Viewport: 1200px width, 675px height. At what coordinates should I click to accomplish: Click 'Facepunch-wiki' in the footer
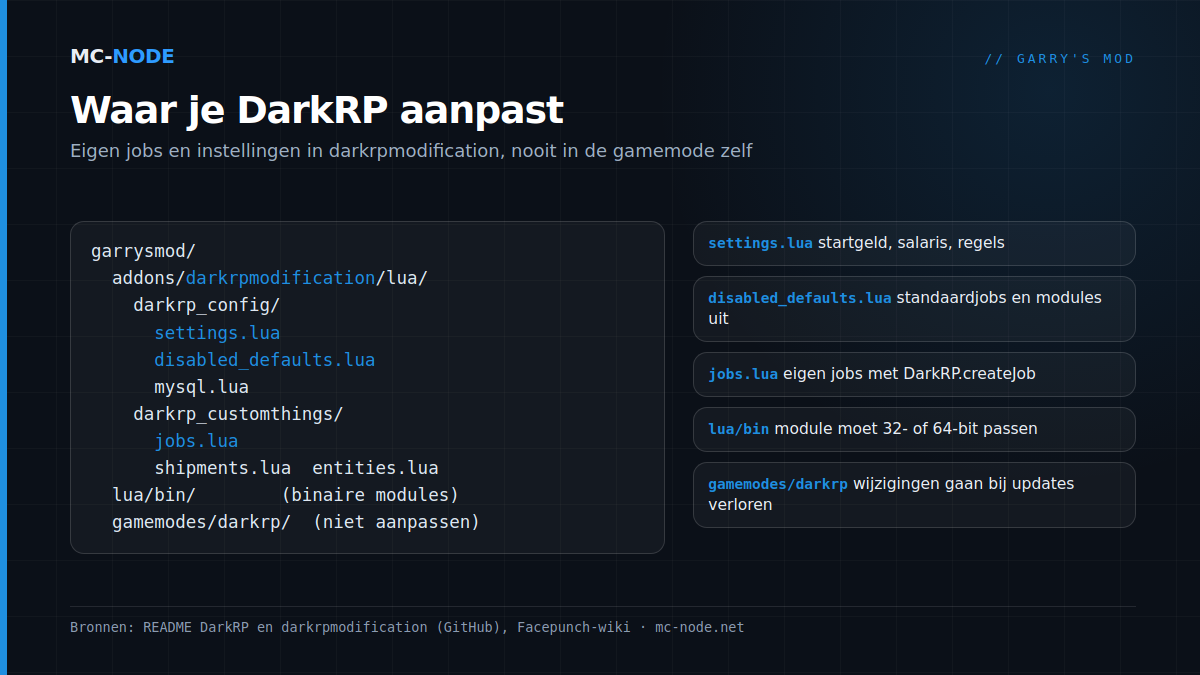(x=574, y=627)
